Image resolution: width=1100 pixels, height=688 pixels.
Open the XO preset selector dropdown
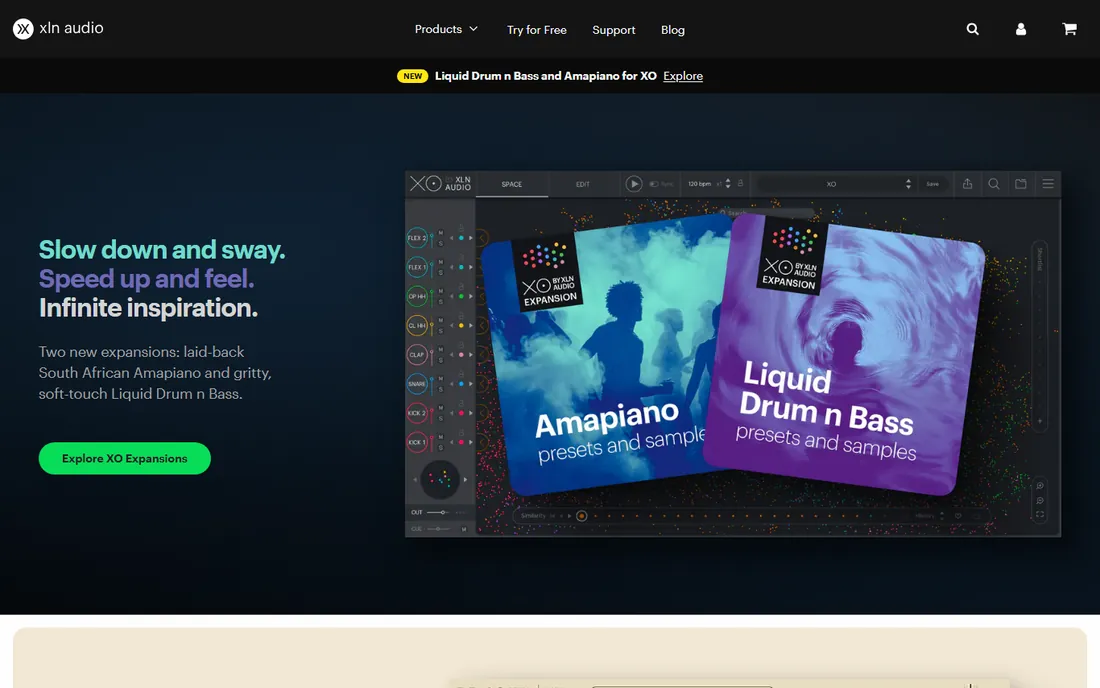click(x=836, y=184)
